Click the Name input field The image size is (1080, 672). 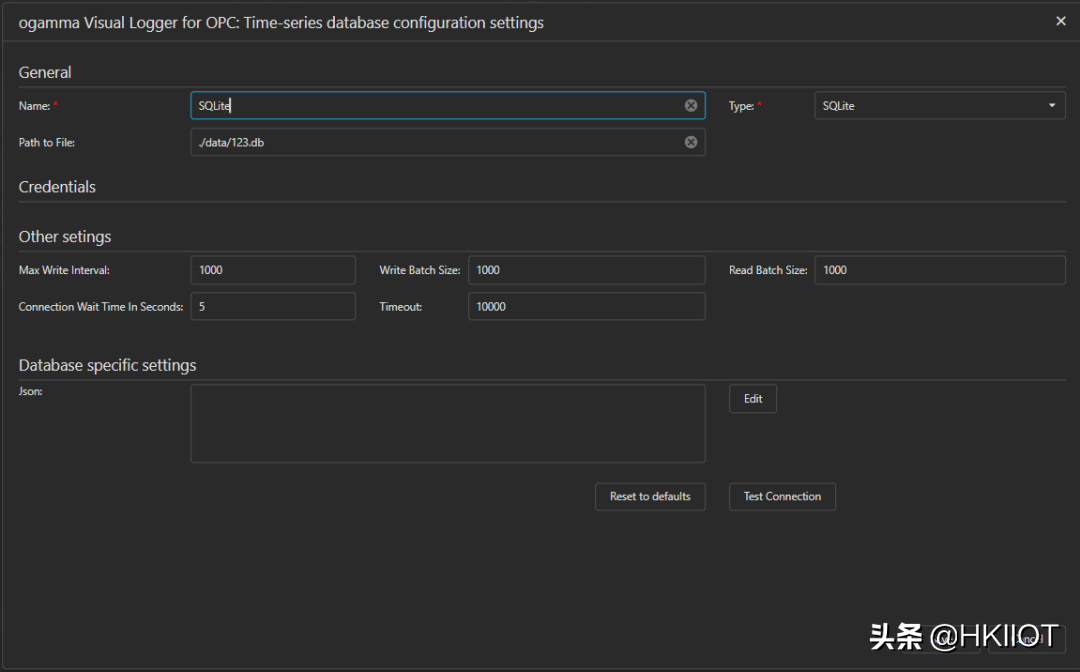click(448, 105)
